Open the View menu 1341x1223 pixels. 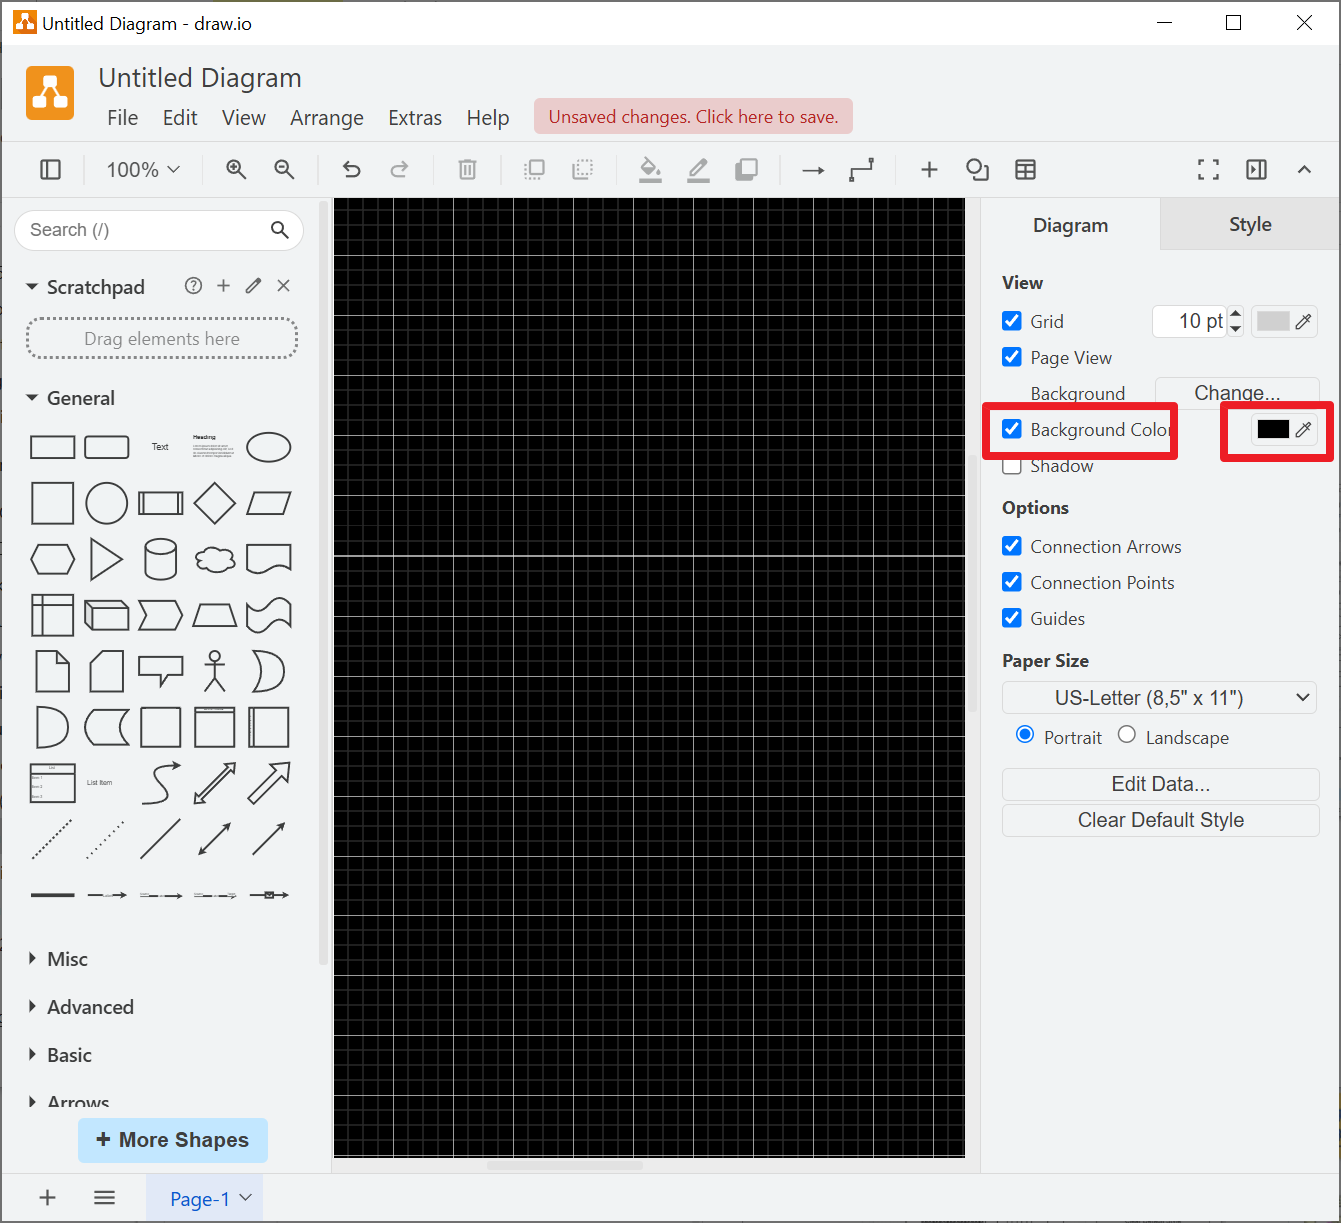coord(244,118)
